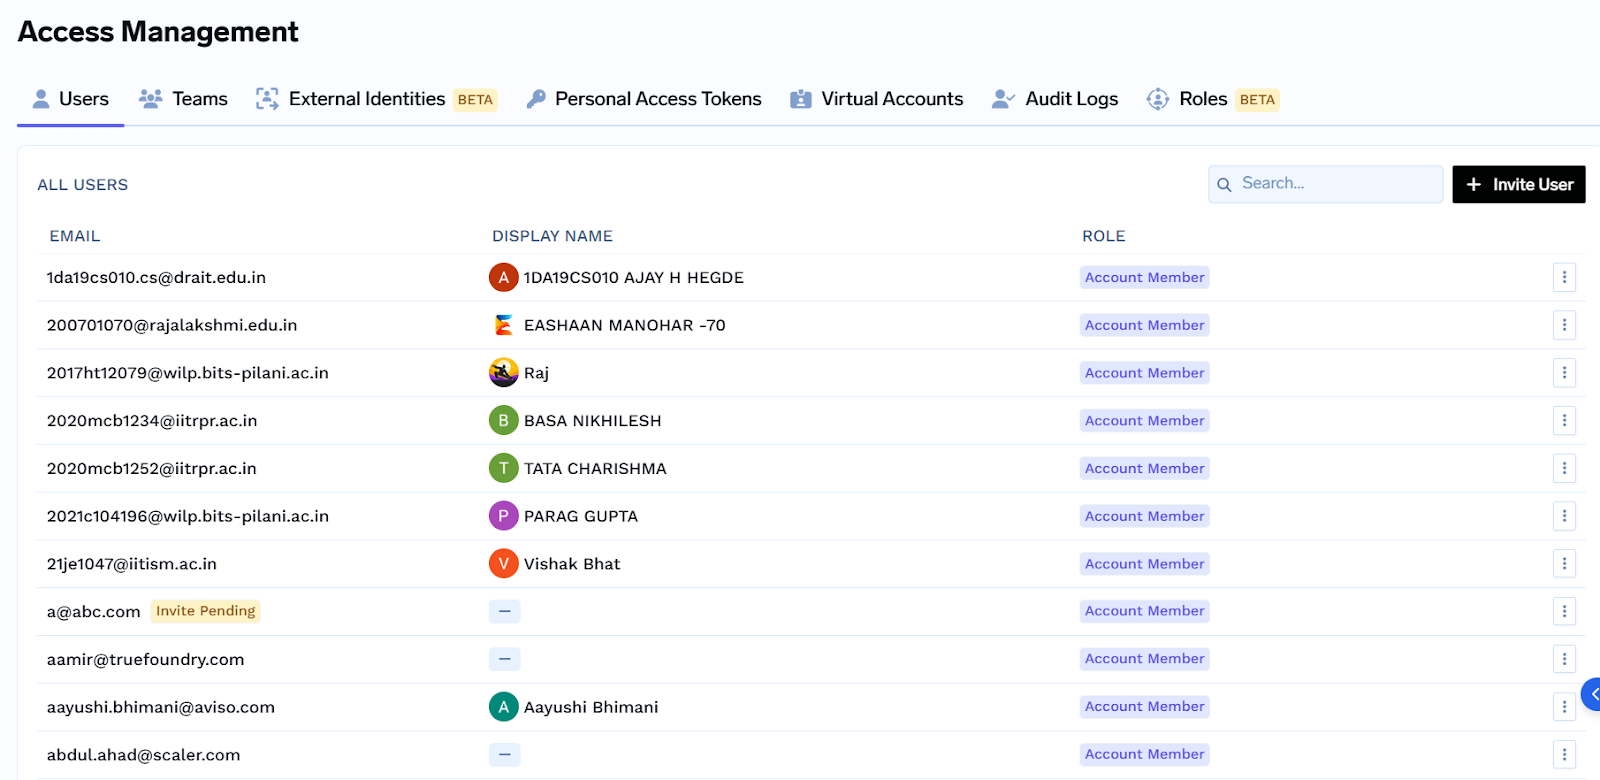
Task: Open row menu for abdul.ahad@scaler.com
Action: [1564, 754]
